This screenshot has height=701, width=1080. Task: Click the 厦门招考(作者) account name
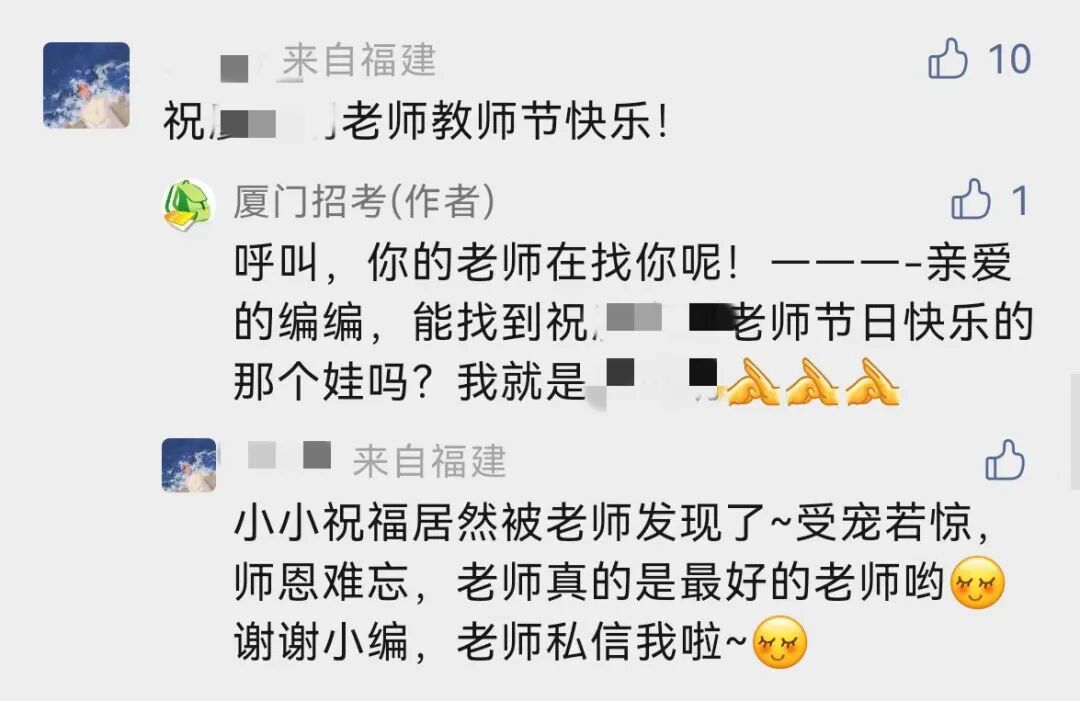click(x=364, y=202)
